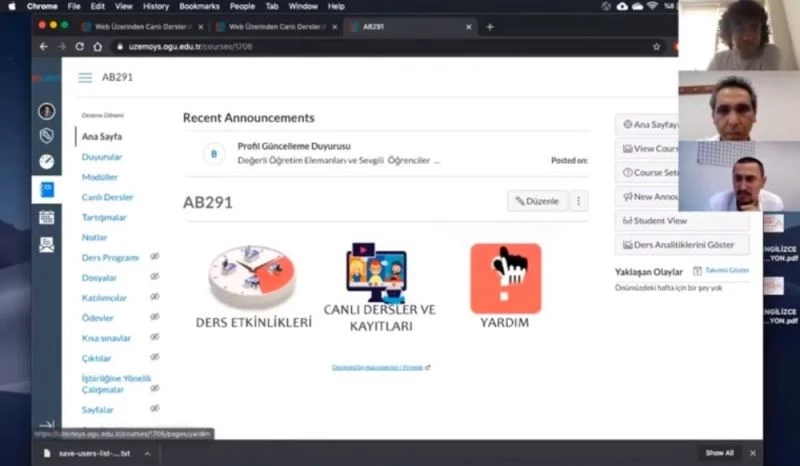Open the three-dot options menu beside Düzenle
800x466 pixels.
pos(578,201)
